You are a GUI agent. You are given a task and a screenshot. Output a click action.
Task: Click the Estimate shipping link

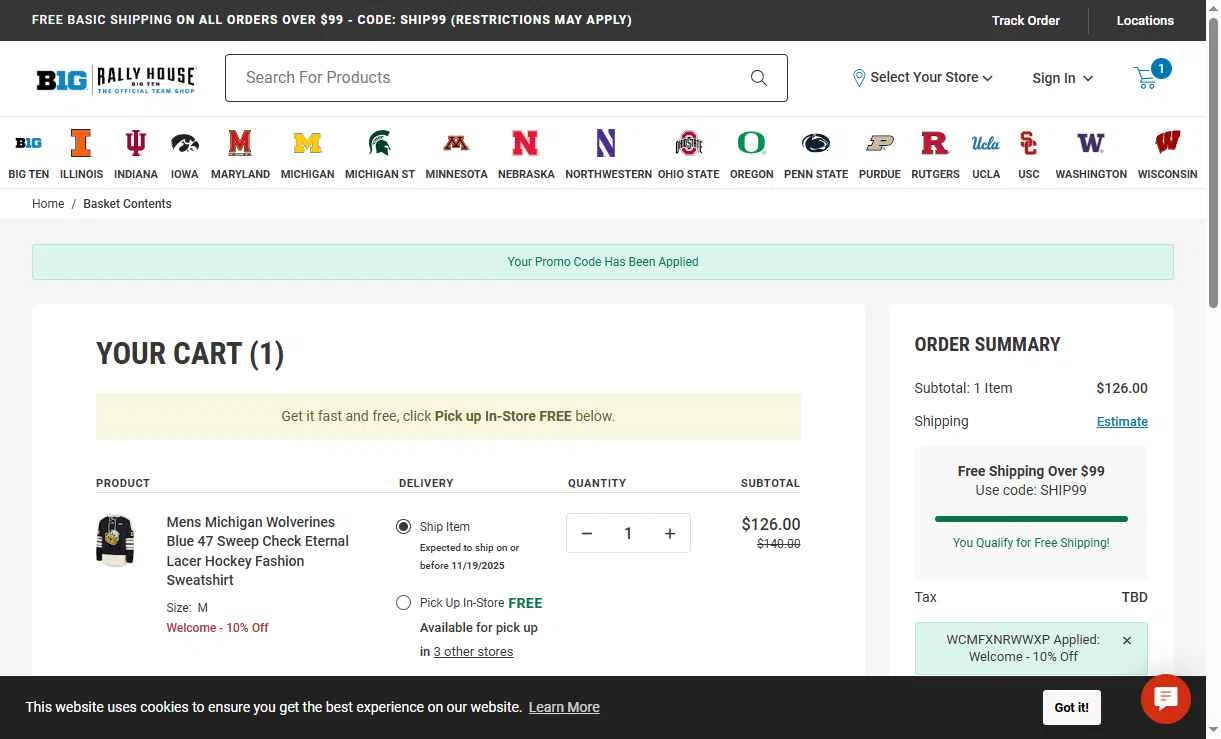pyautogui.click(x=1122, y=422)
